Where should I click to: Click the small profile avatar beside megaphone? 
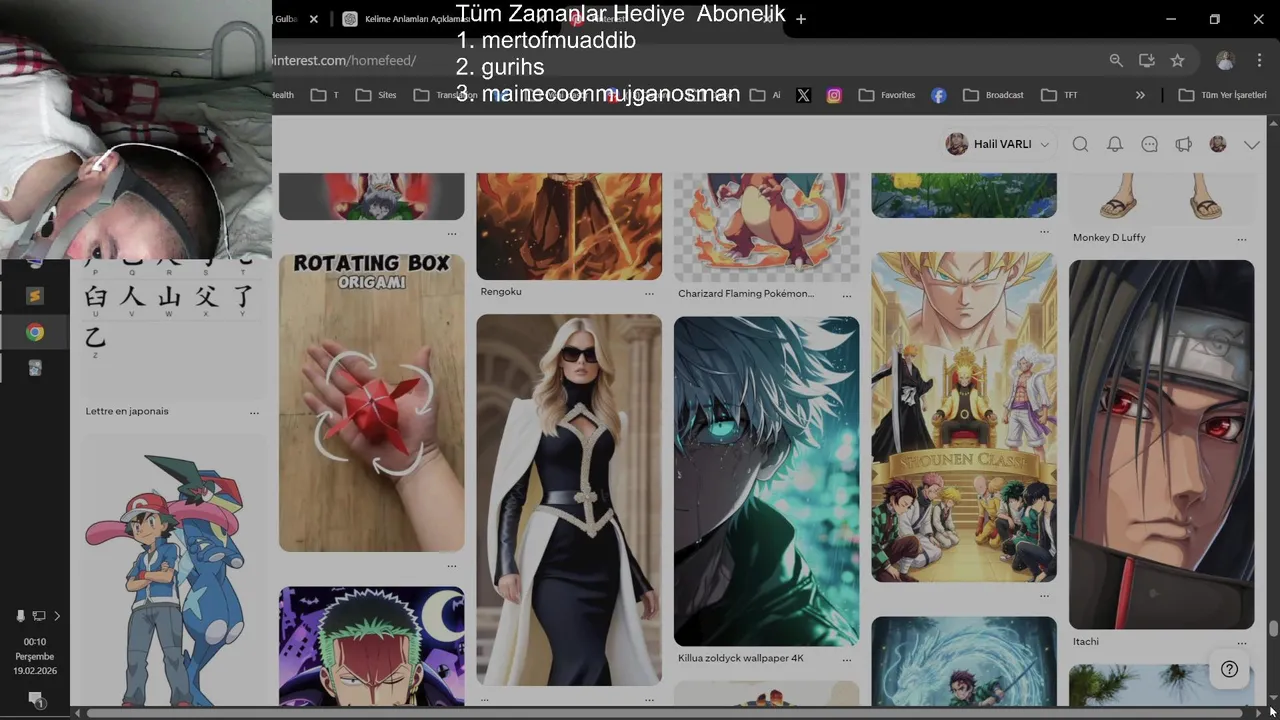(1218, 145)
